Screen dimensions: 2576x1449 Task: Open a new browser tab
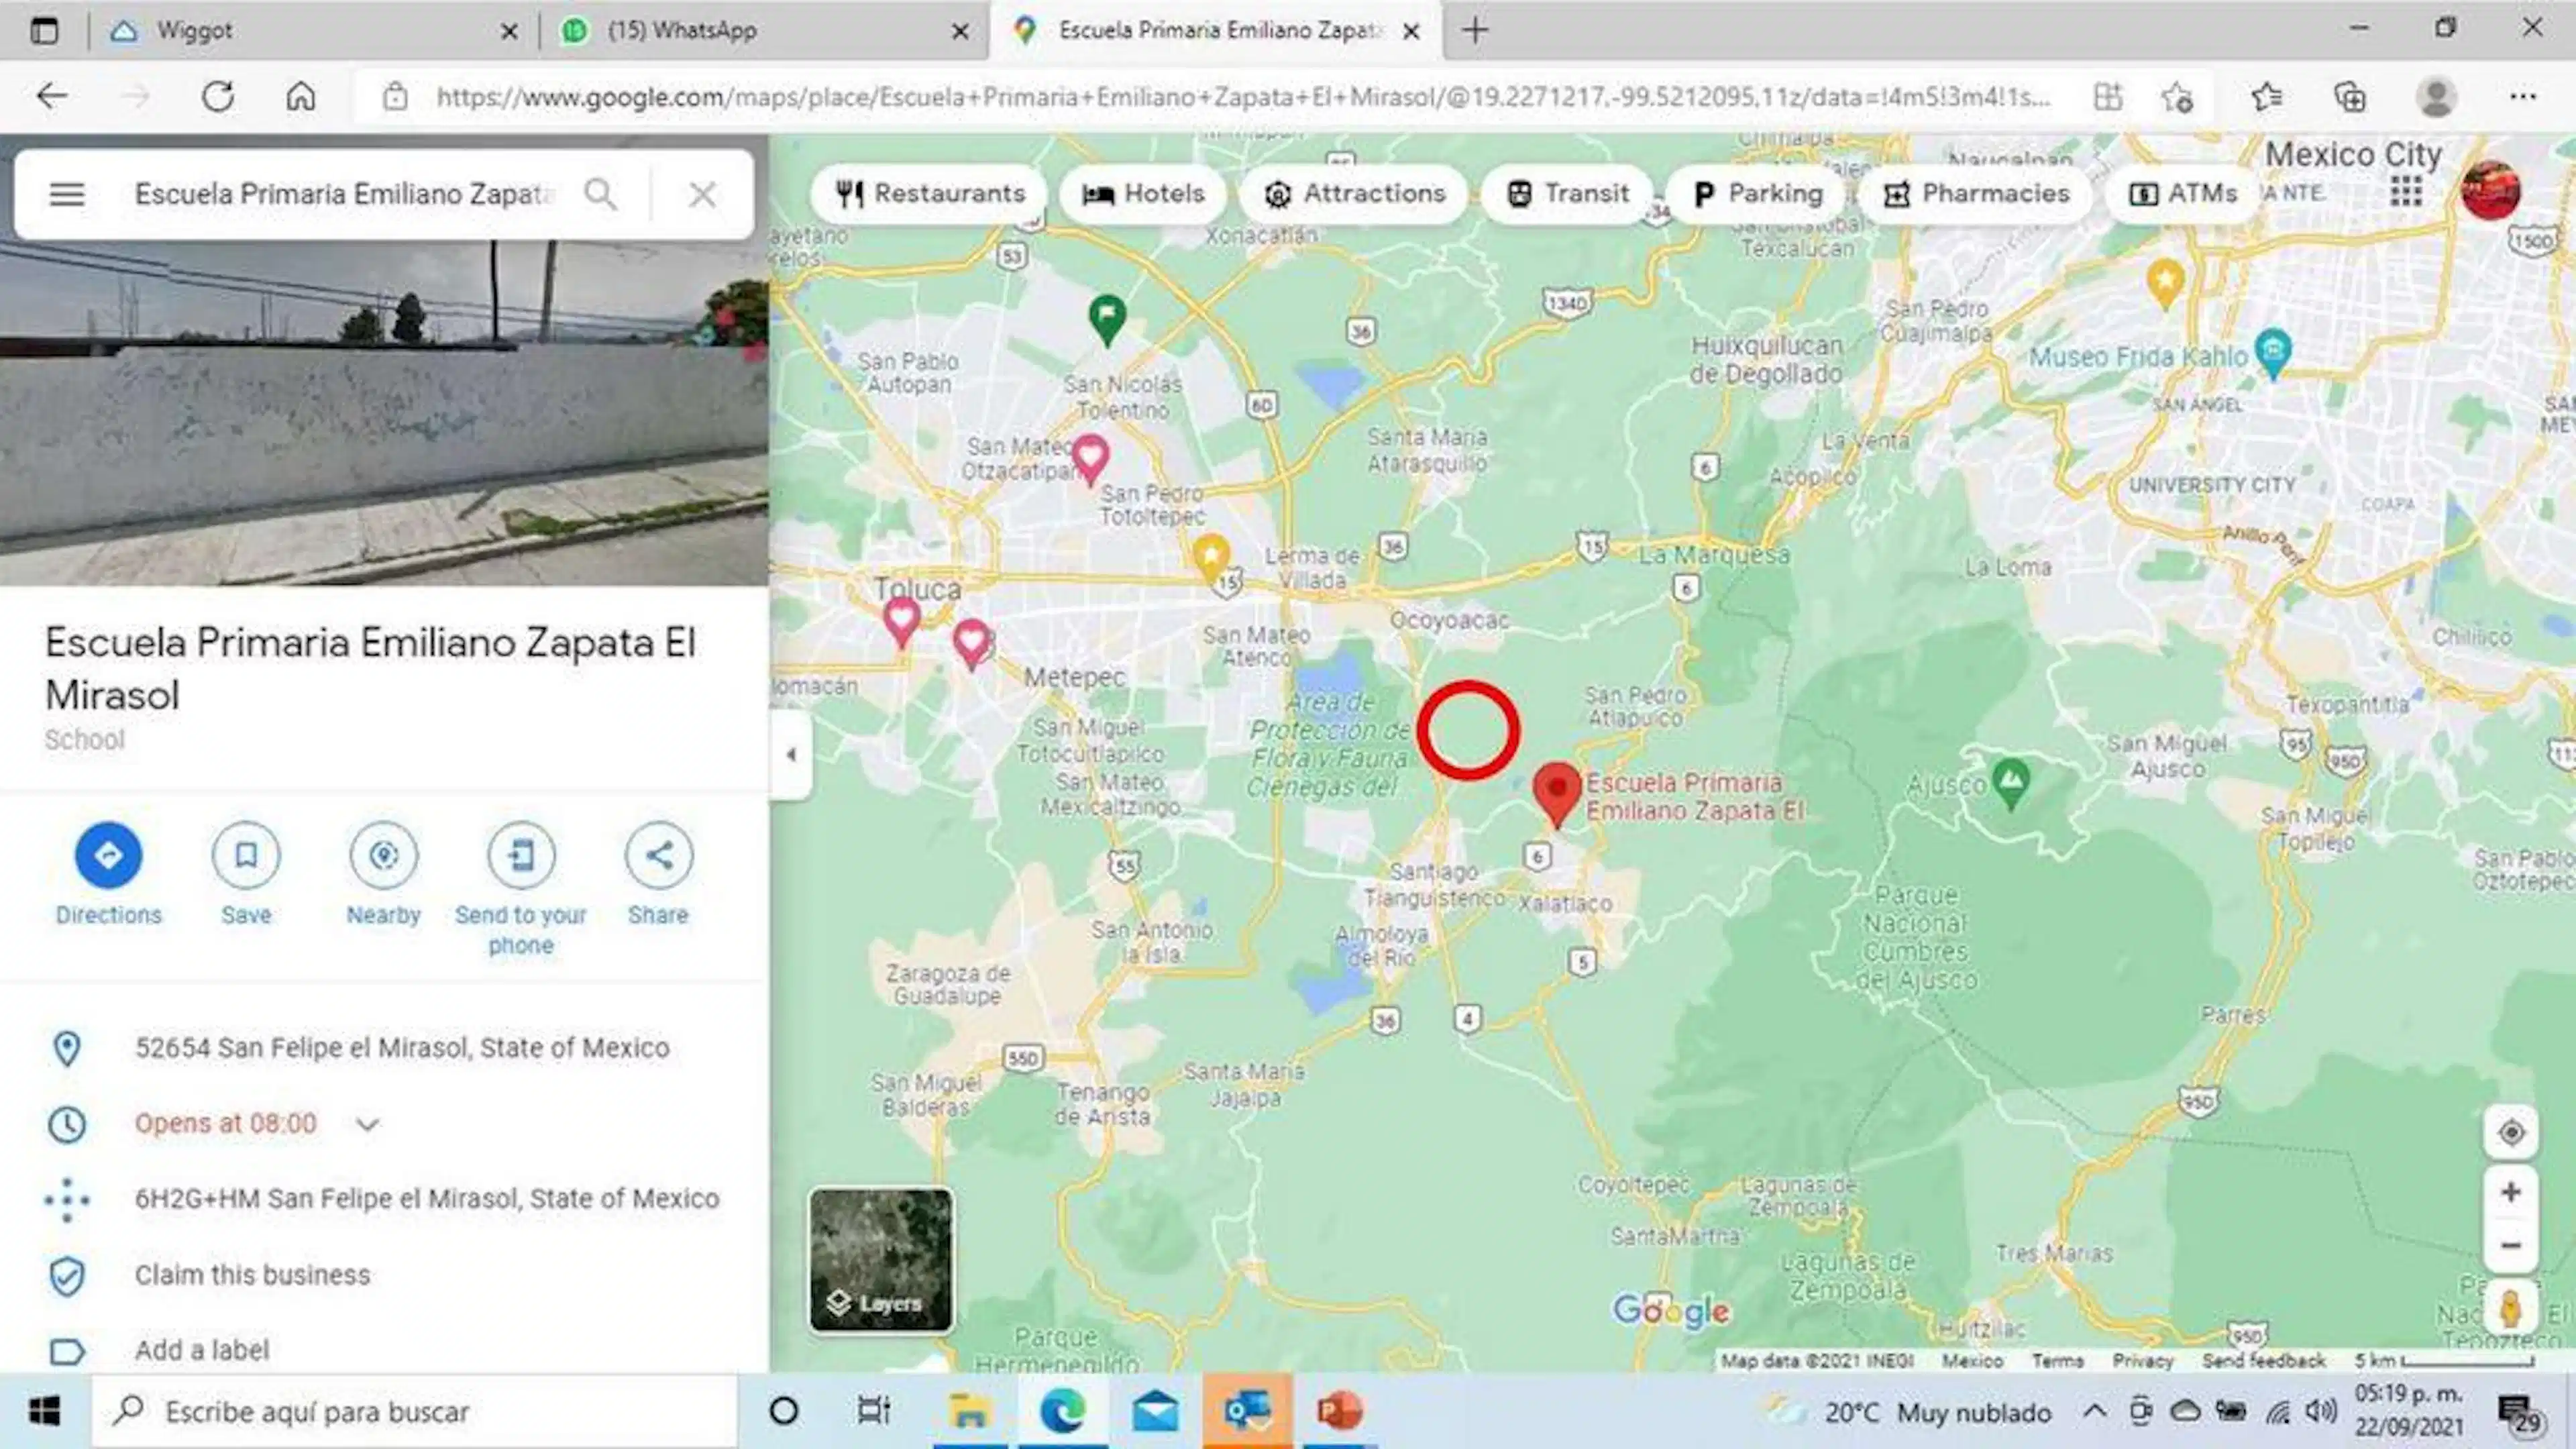click(1475, 31)
